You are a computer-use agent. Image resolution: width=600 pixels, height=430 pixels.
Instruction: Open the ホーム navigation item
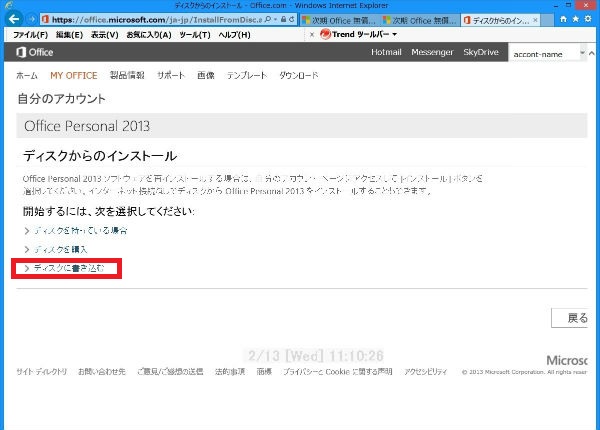click(x=27, y=75)
